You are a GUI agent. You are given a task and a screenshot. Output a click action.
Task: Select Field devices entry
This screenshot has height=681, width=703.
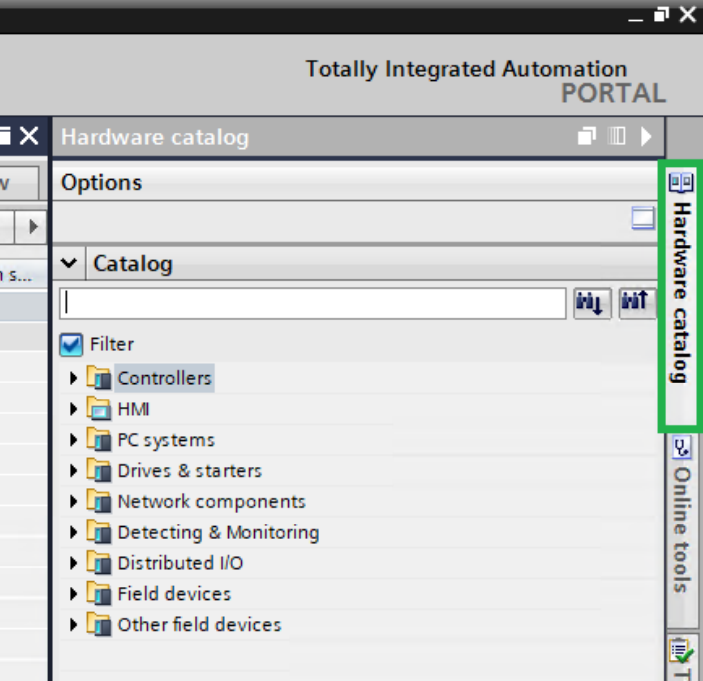pos(174,594)
